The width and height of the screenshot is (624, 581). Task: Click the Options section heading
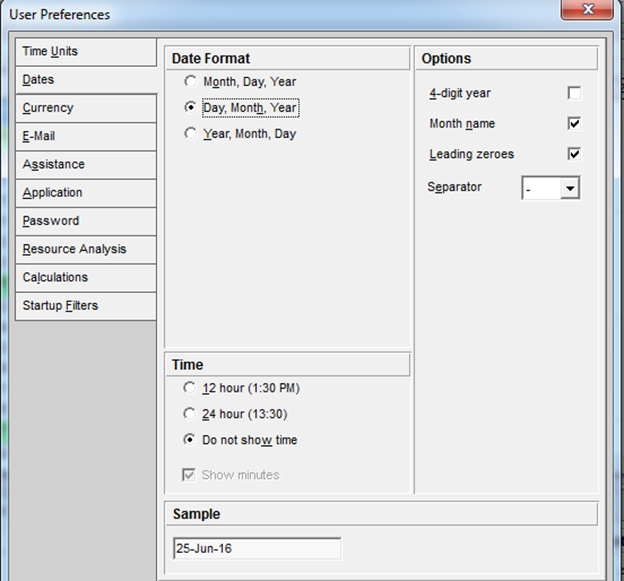click(x=446, y=58)
